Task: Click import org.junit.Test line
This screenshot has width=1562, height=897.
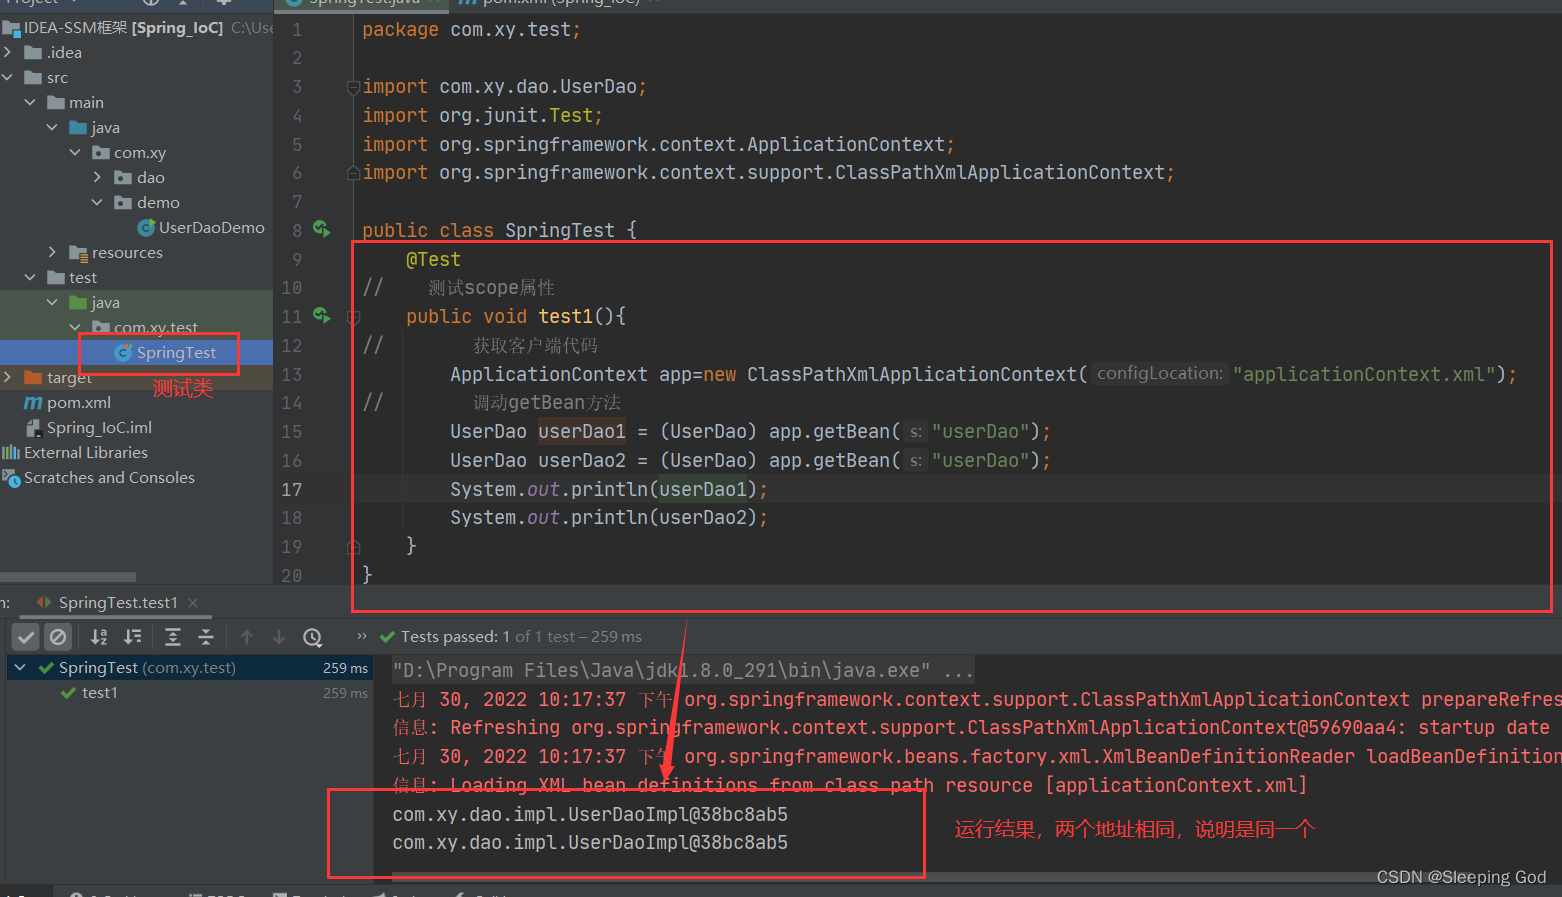Action: [x=482, y=115]
